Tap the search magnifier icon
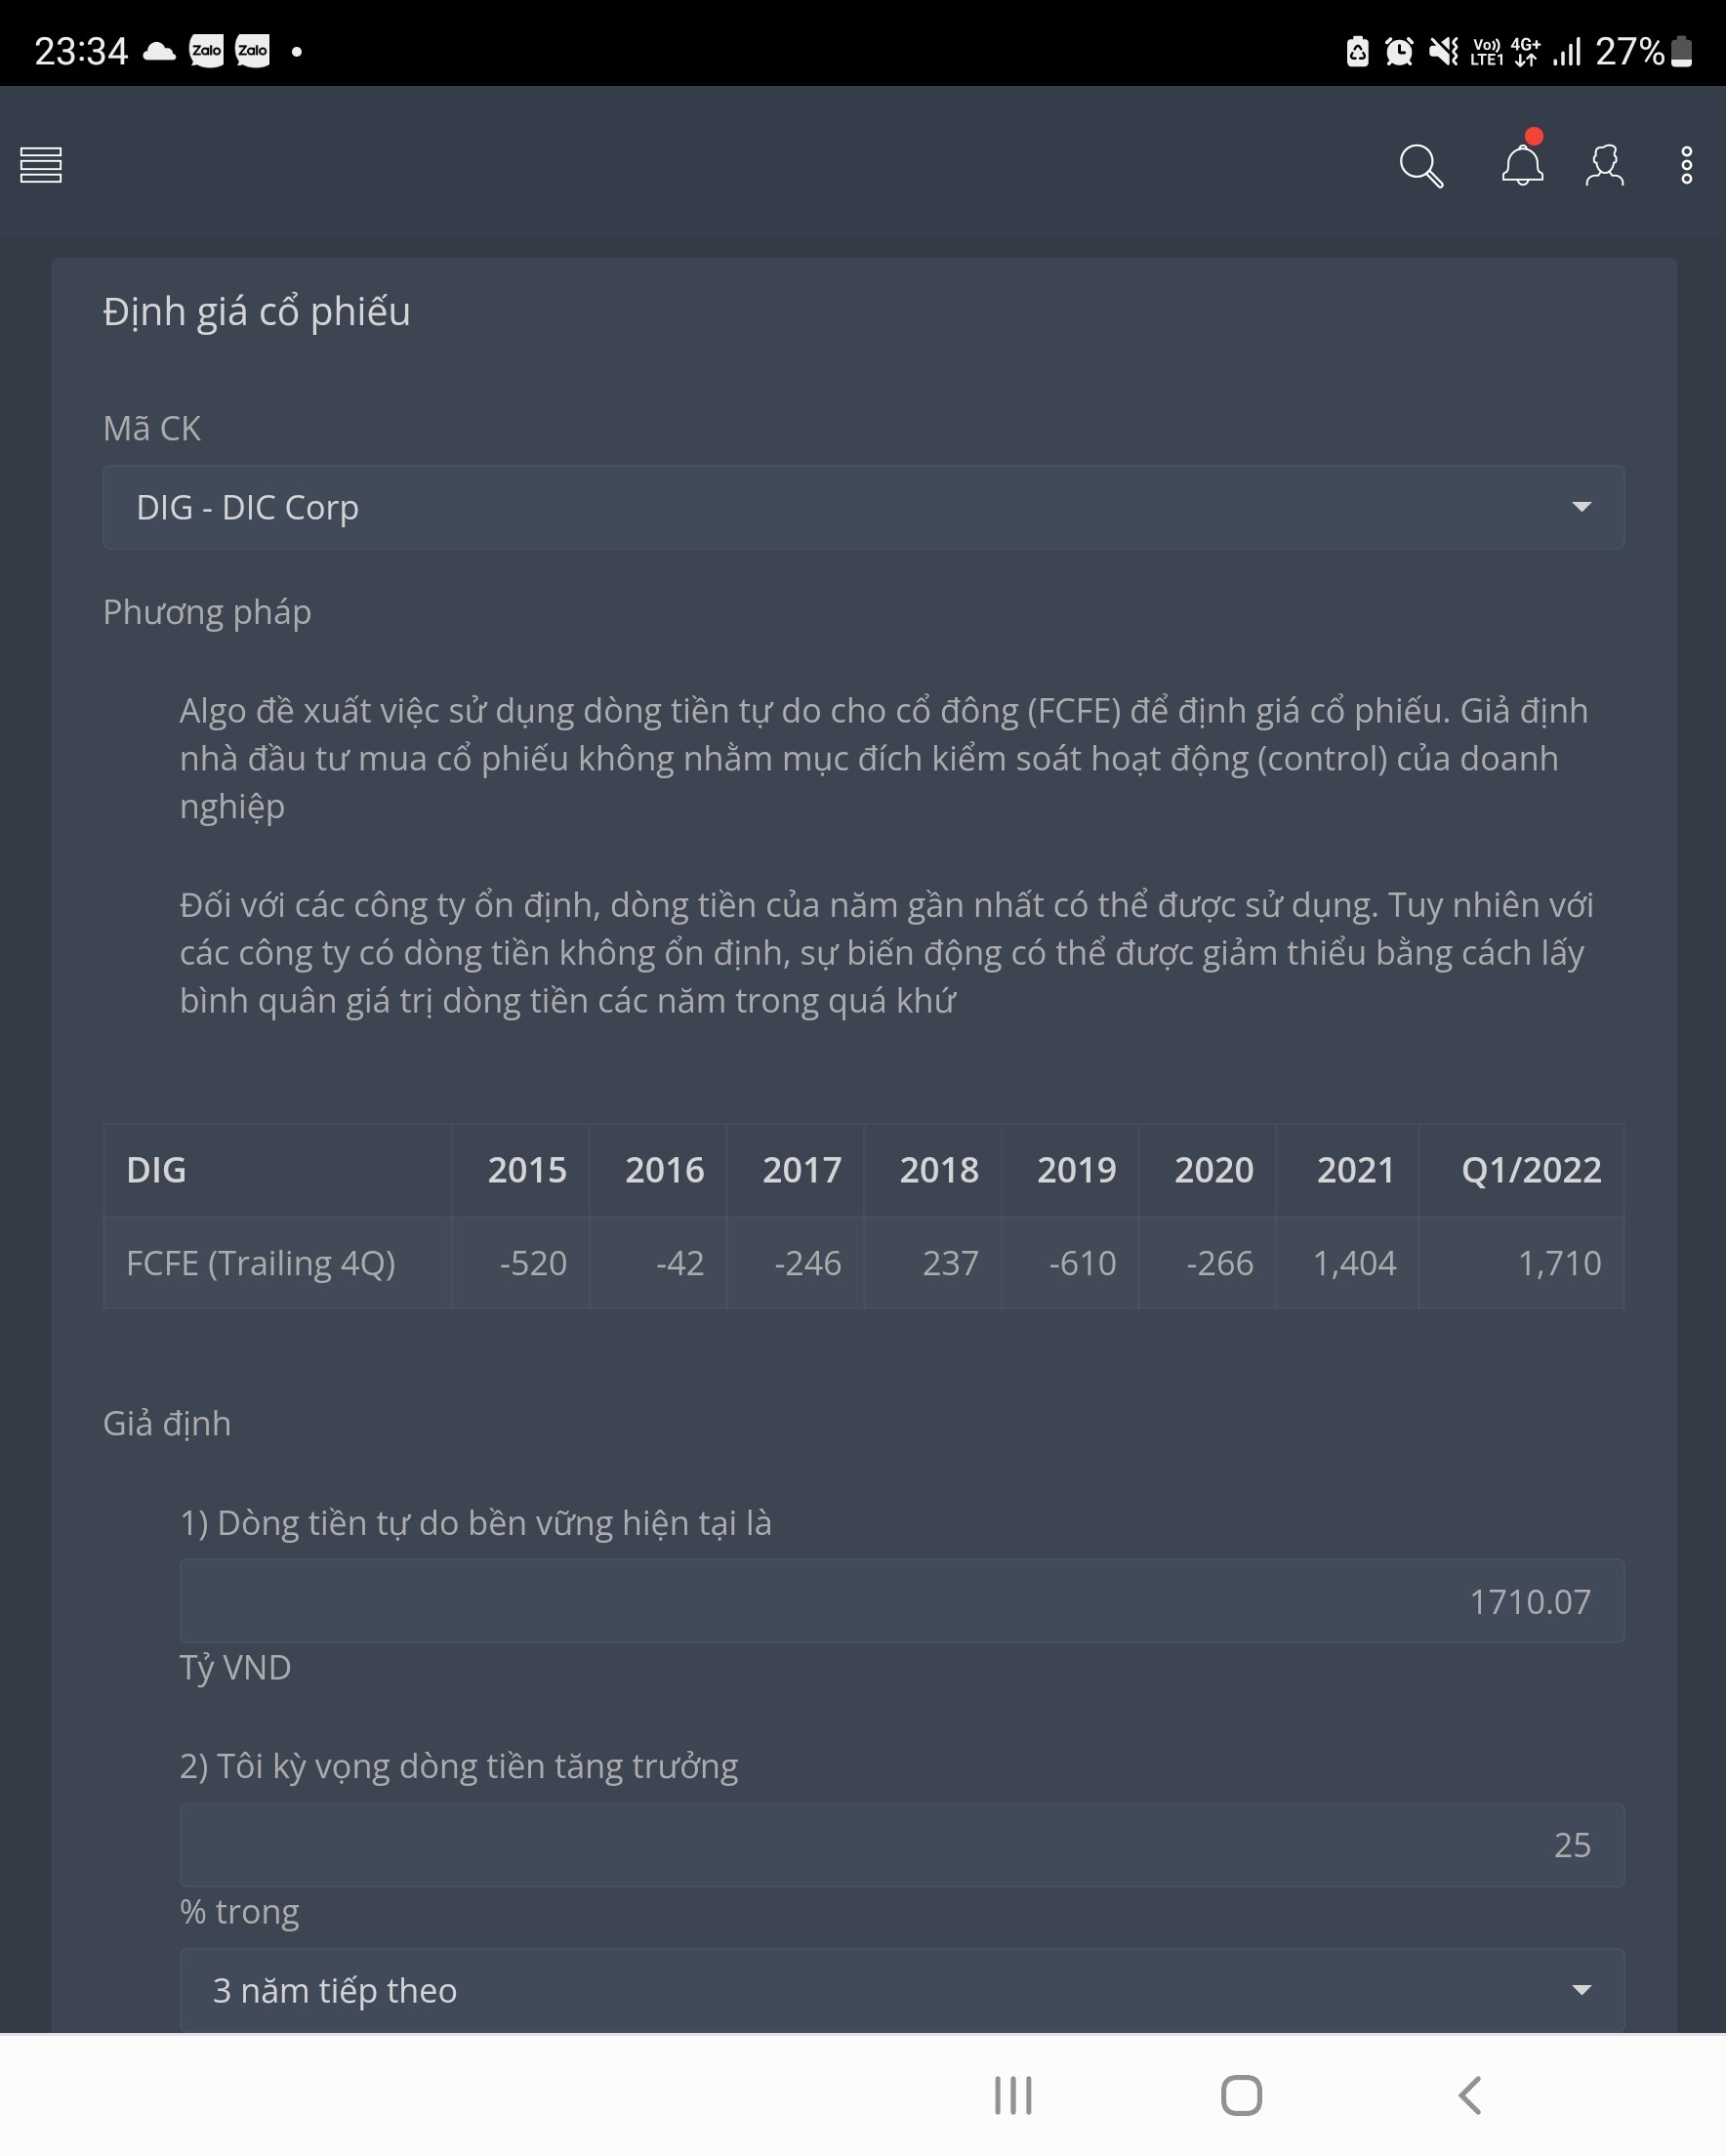Image resolution: width=1726 pixels, height=2156 pixels. coord(1420,166)
